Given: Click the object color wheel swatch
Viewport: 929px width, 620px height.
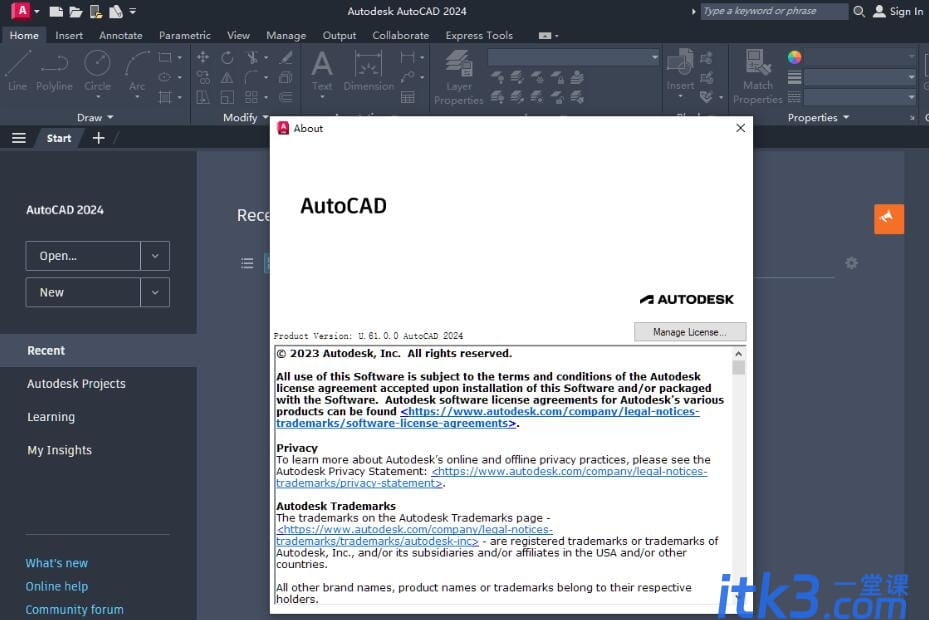Looking at the screenshot, I should click(795, 57).
